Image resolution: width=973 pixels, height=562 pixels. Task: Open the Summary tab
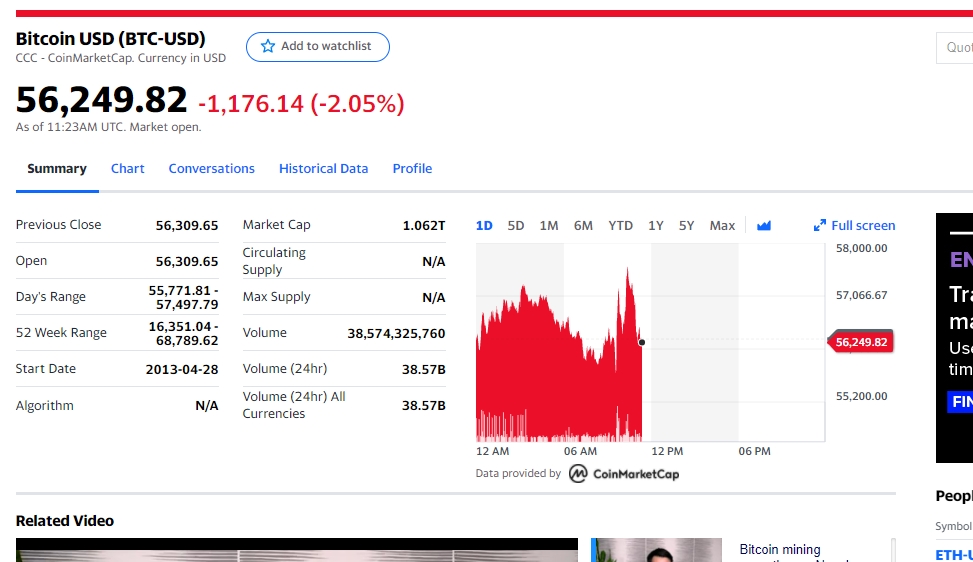(x=57, y=169)
